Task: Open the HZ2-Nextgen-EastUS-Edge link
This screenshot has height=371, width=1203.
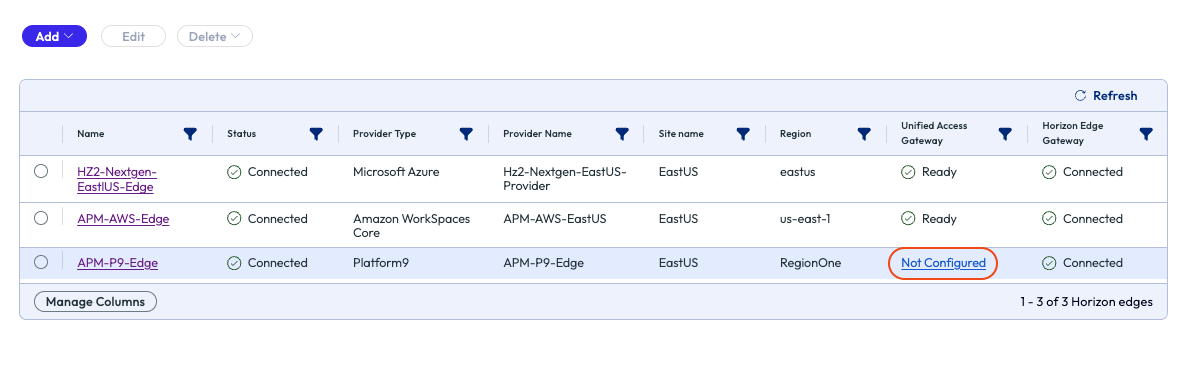Action: pyautogui.click(x=117, y=179)
